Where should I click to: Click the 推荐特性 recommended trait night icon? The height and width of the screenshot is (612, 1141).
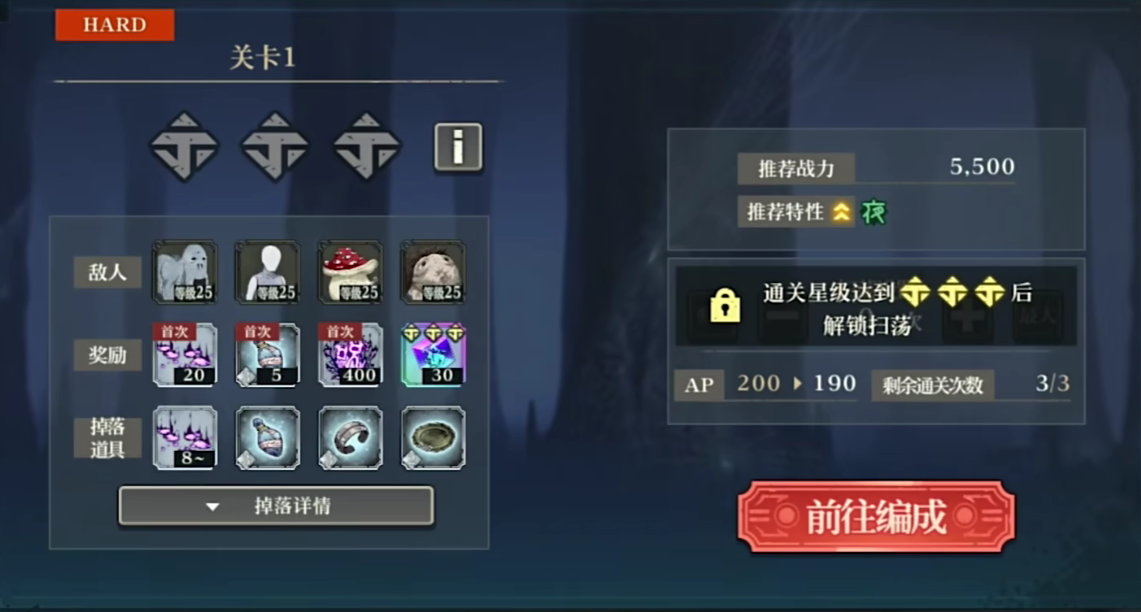[x=874, y=212]
